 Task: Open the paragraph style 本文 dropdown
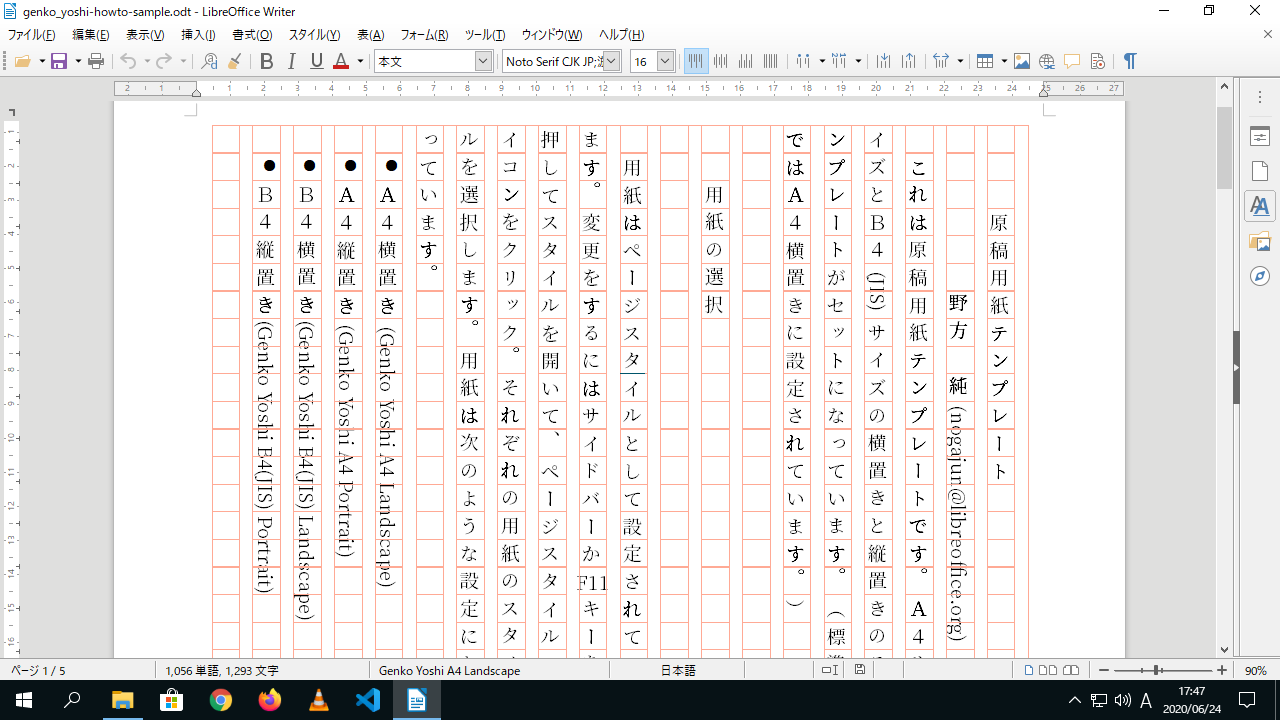pyautogui.click(x=484, y=61)
